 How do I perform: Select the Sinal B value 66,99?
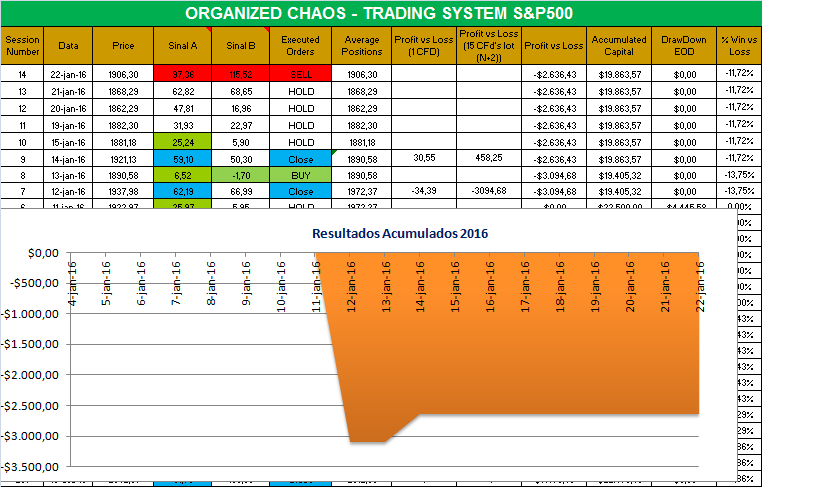pyautogui.click(x=241, y=191)
